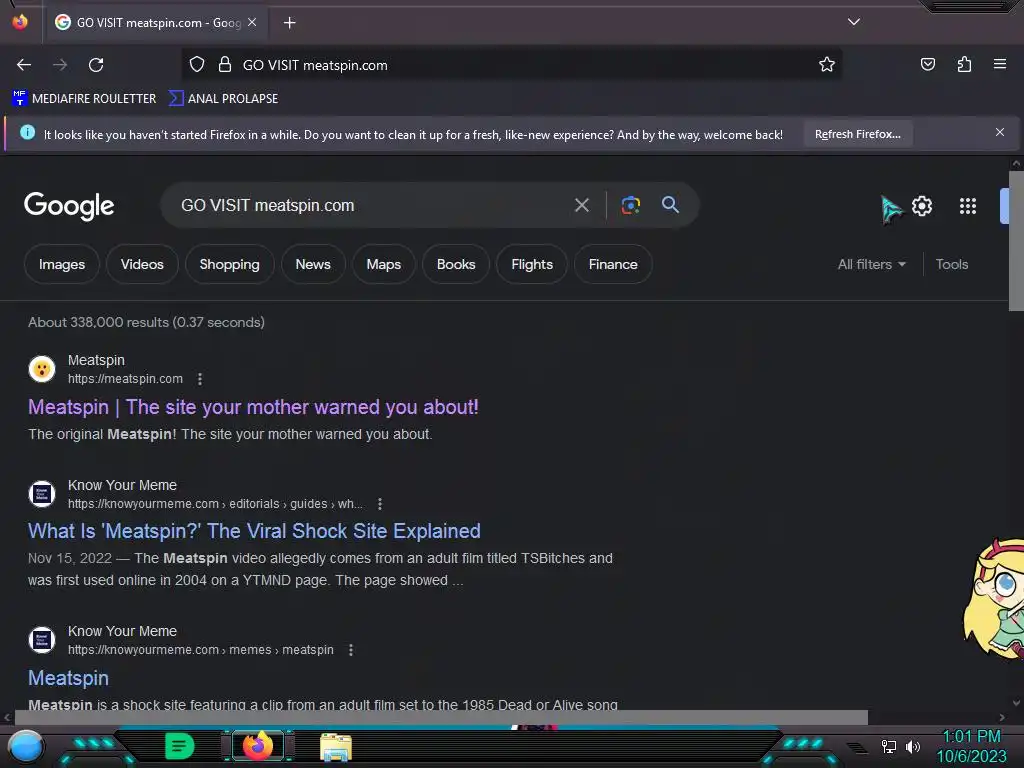Open the tracking protection shield icon
The width and height of the screenshot is (1024, 768).
(197, 65)
